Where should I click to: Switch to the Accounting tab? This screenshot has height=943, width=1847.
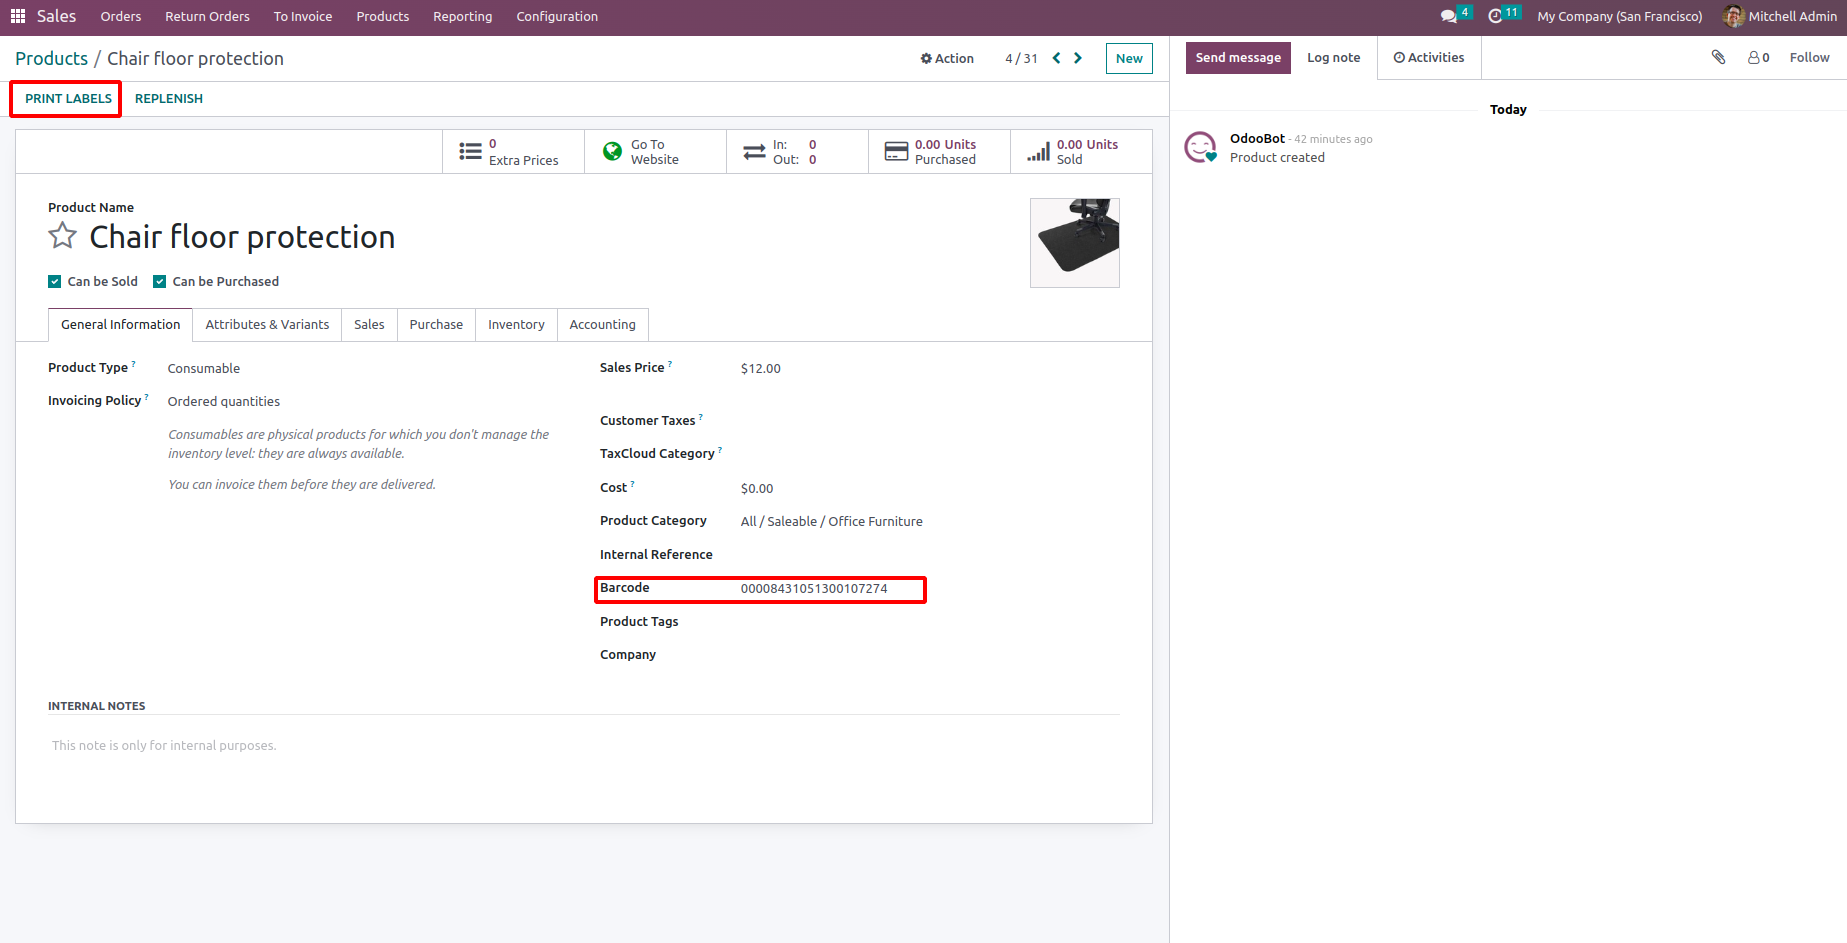[x=603, y=325]
